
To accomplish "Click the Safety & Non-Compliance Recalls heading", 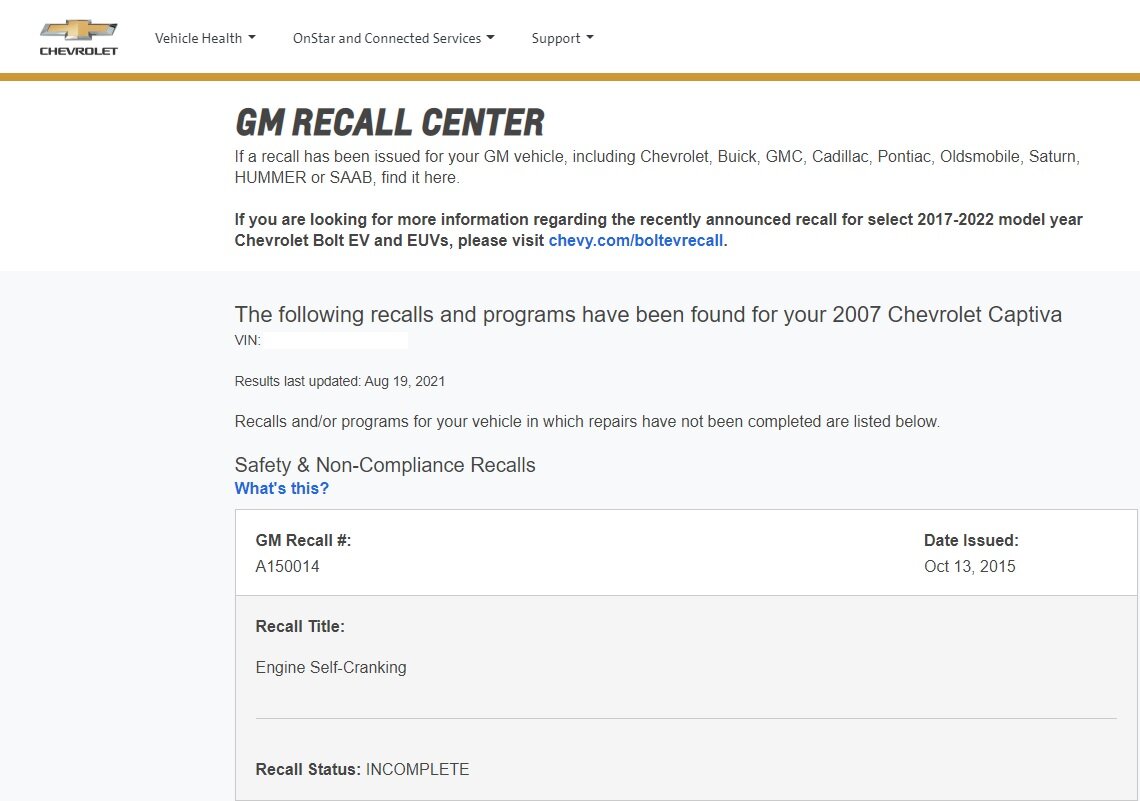I will [x=385, y=465].
